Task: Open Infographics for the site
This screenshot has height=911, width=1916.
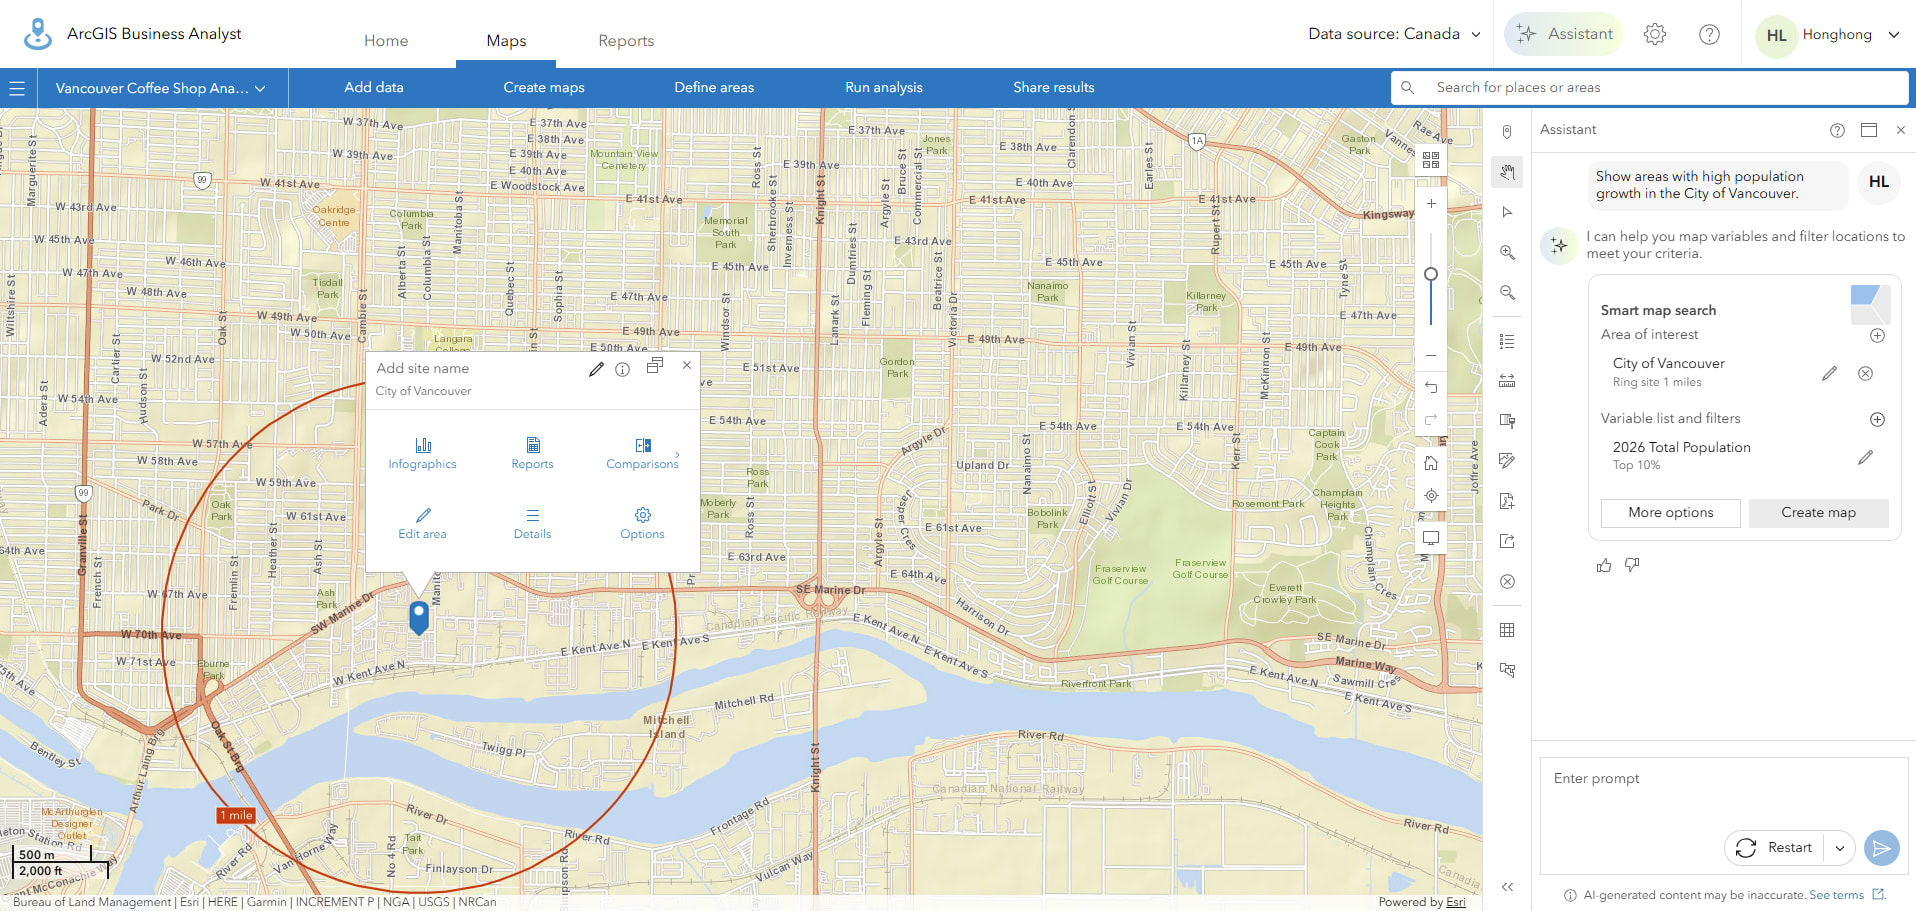Action: (x=422, y=453)
